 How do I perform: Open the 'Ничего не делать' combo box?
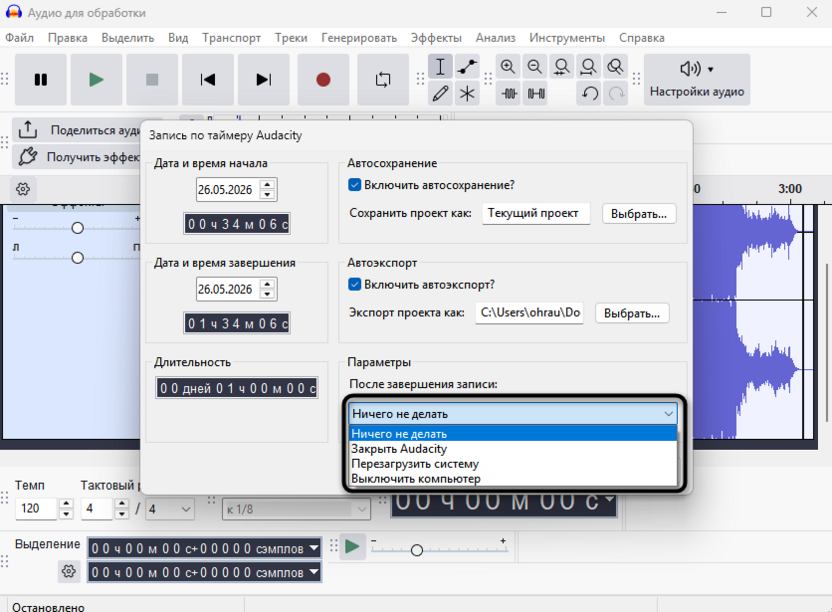pos(513,413)
